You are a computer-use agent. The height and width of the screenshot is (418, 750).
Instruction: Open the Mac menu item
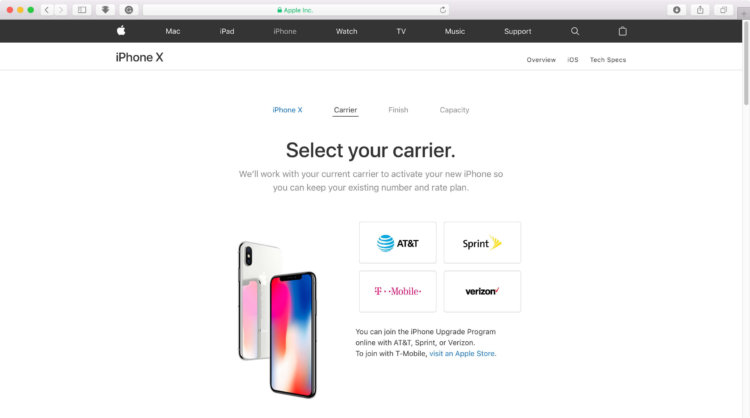click(173, 31)
